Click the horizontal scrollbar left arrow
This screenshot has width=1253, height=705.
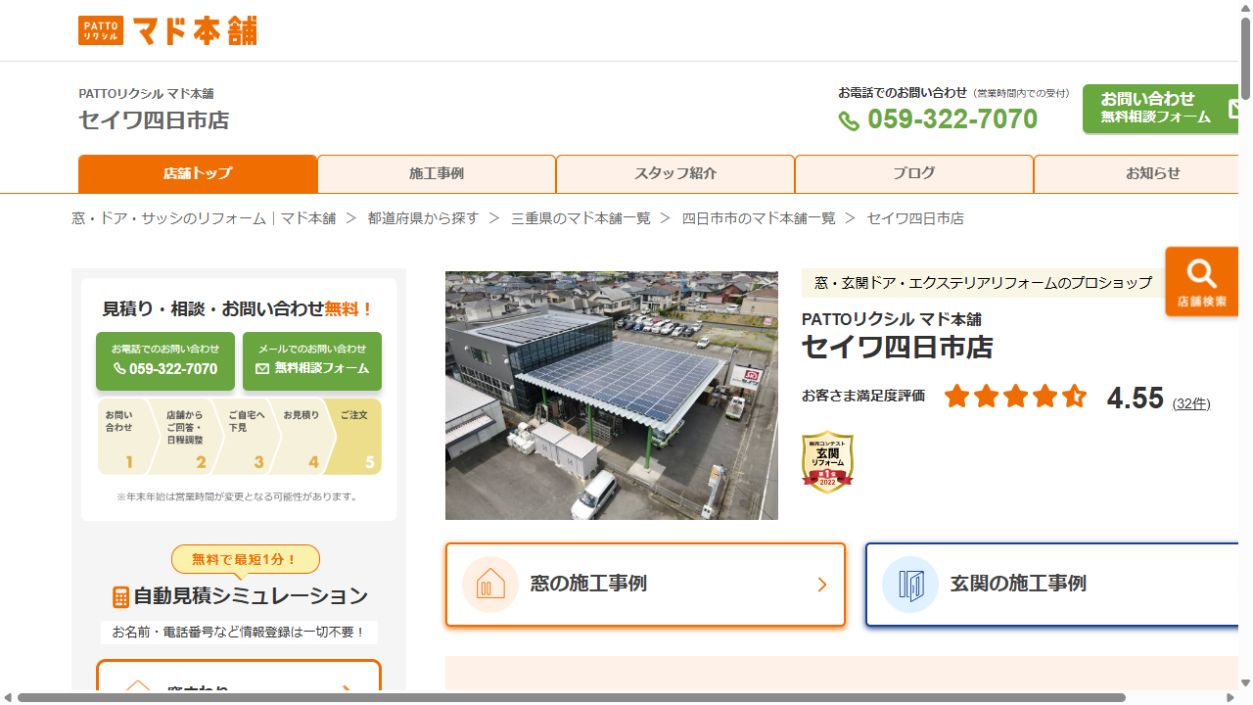8,697
